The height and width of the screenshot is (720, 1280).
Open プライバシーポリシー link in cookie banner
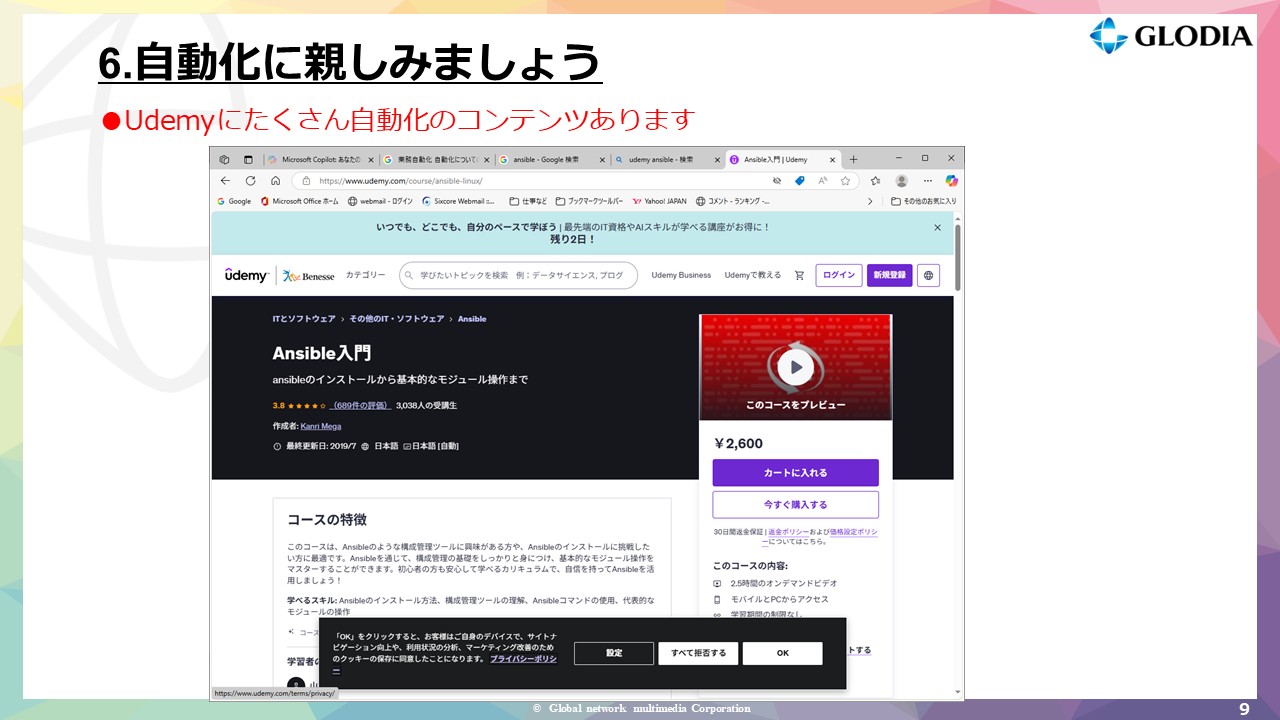click(x=524, y=659)
